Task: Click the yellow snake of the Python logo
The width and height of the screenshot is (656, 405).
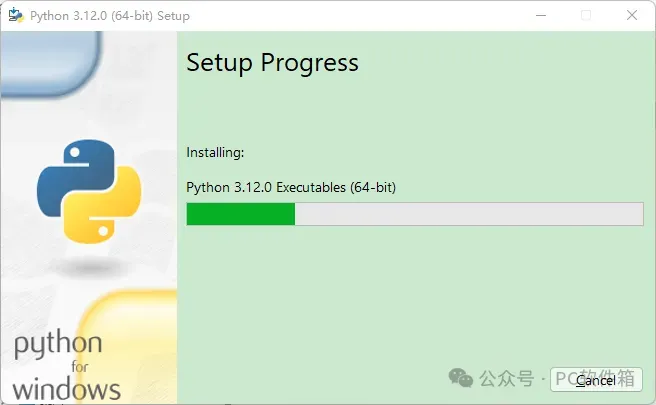Action: (107, 212)
